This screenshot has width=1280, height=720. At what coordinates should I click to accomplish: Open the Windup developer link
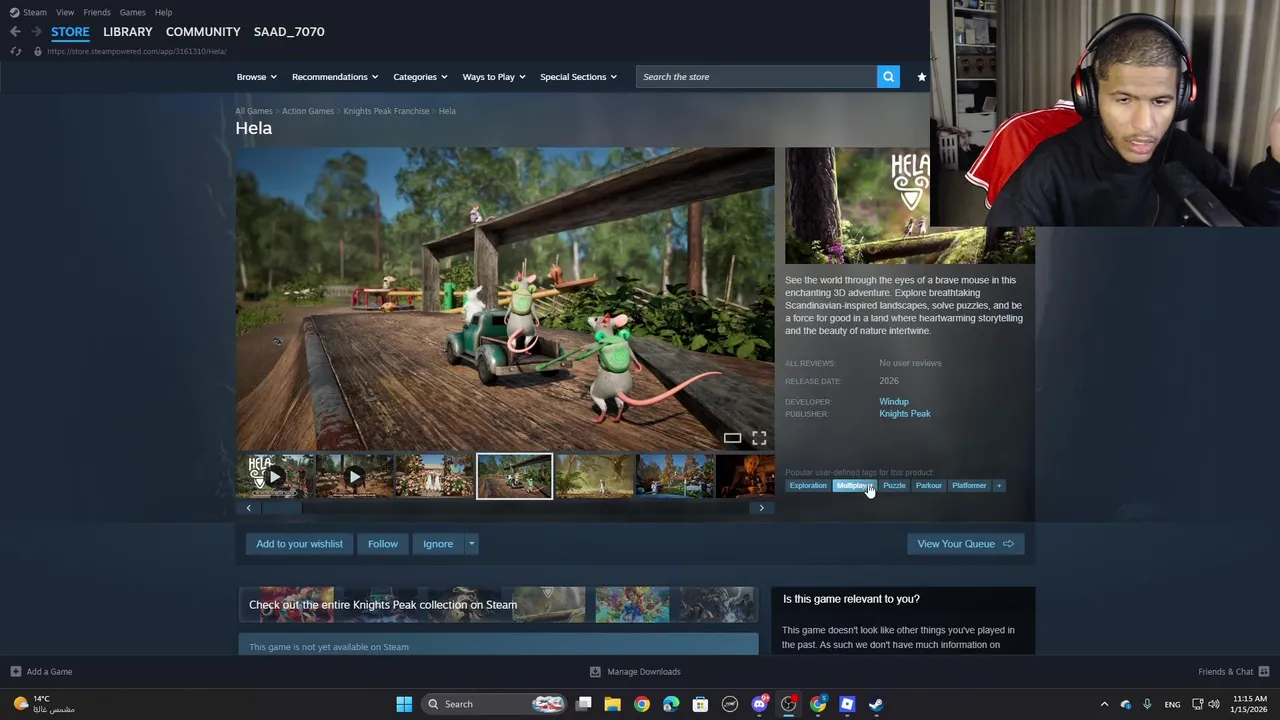[894, 402]
